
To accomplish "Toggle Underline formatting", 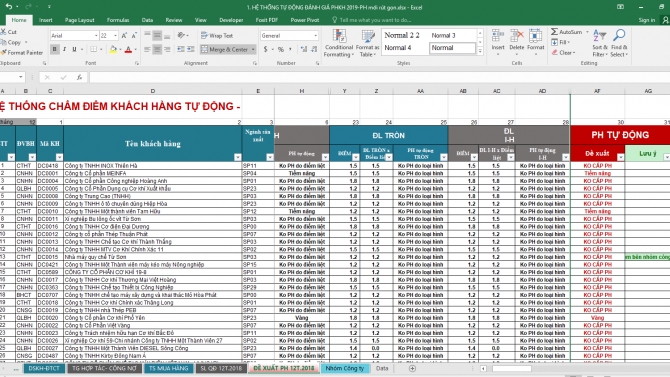I will (x=74, y=49).
